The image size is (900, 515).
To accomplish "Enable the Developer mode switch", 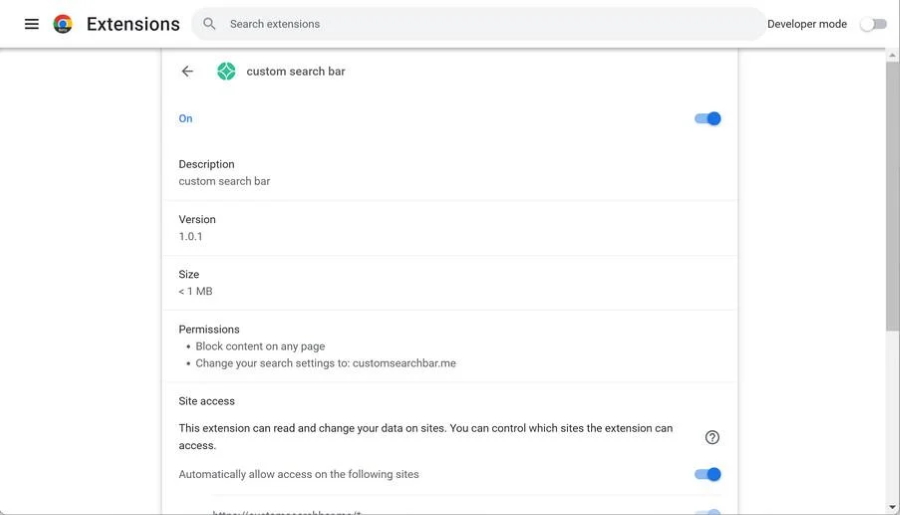I will pyautogui.click(x=873, y=24).
